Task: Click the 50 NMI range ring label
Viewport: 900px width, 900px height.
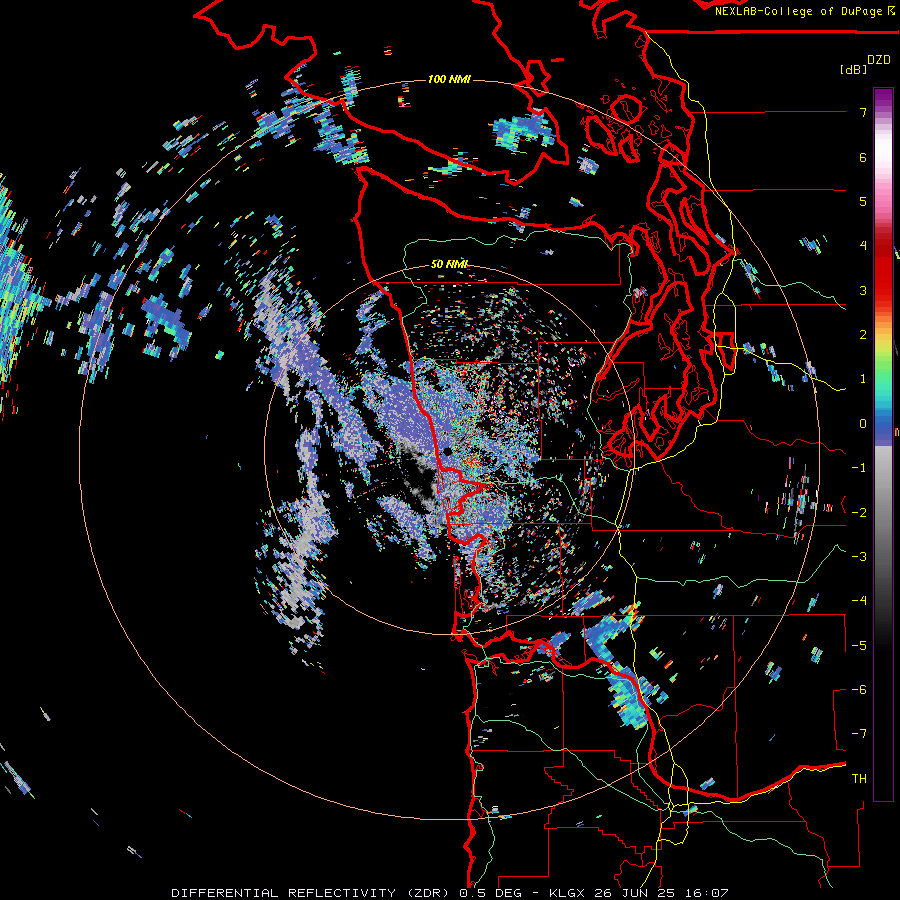Action: tap(449, 264)
